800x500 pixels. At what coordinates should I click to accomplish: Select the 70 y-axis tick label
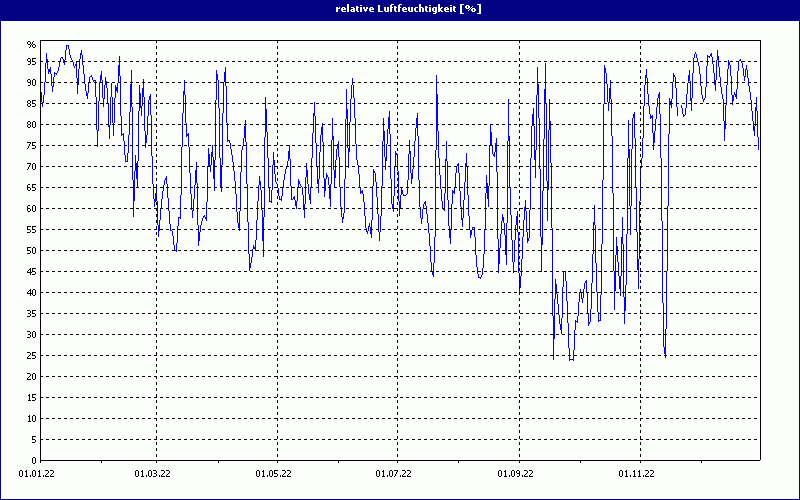coord(30,167)
